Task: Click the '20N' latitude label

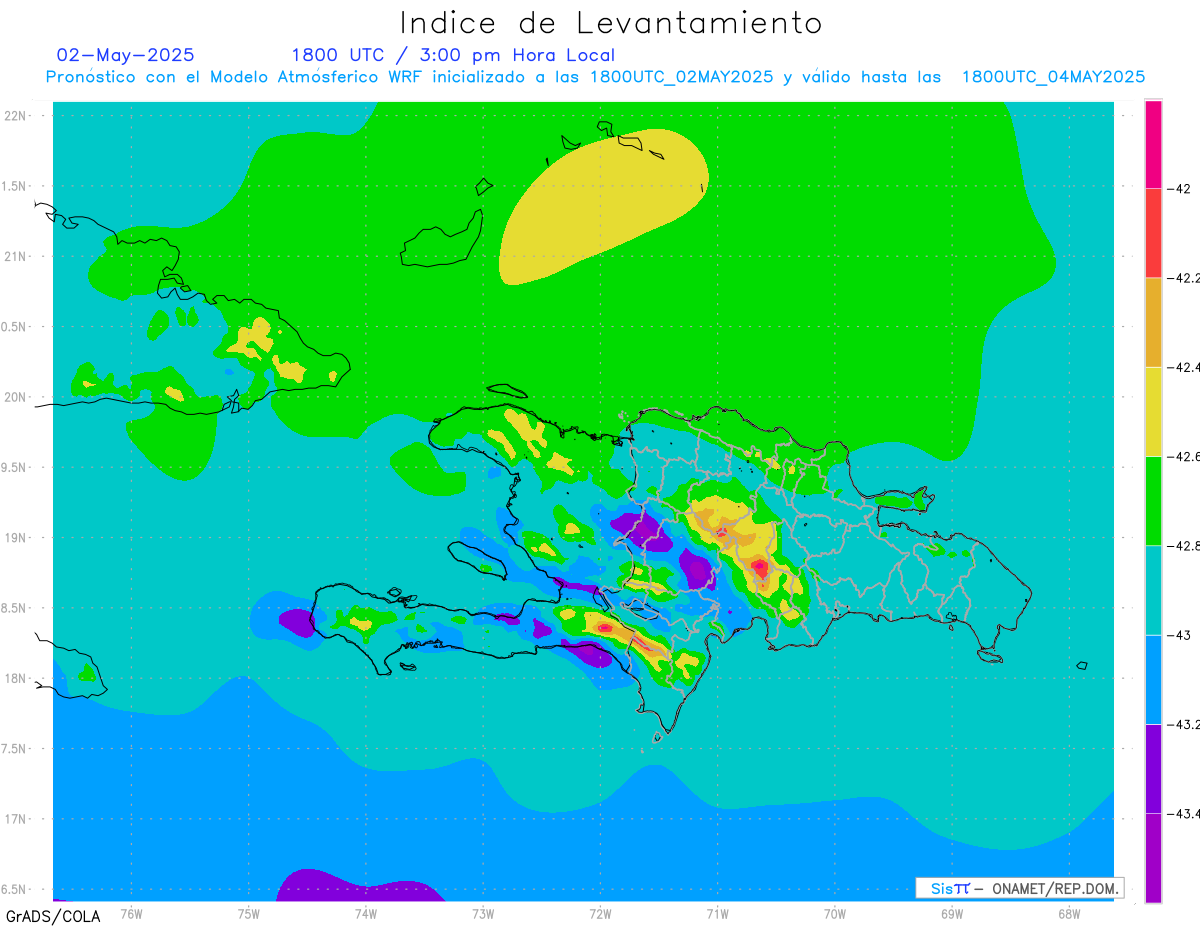Action: click(15, 397)
